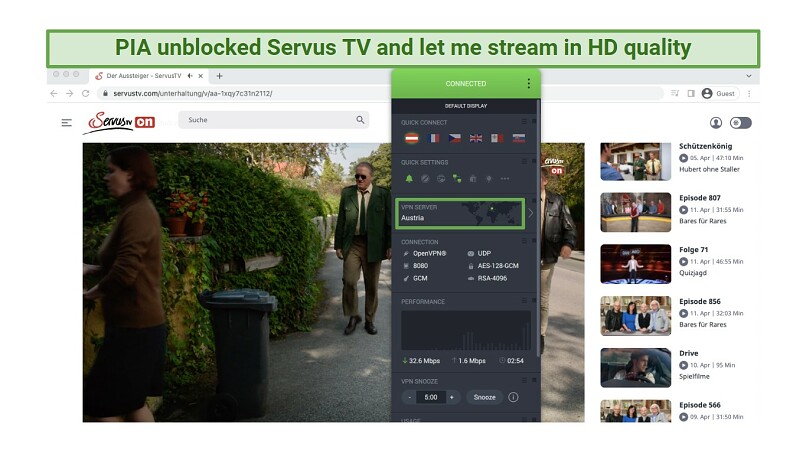Screen dimensions: 806x453
Task: Bookmark the Quick Settings tile
Action: [534, 161]
